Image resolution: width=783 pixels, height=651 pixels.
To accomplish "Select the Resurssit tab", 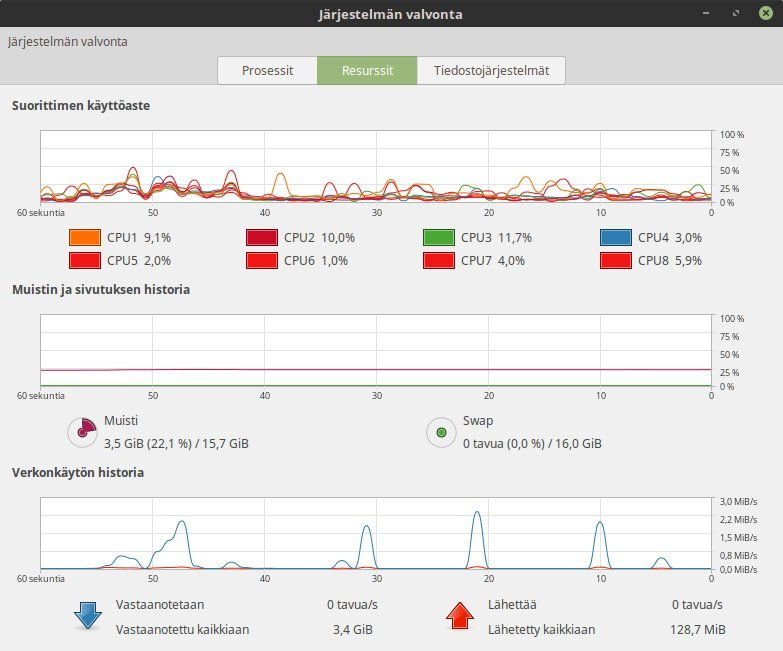I will tap(367, 71).
